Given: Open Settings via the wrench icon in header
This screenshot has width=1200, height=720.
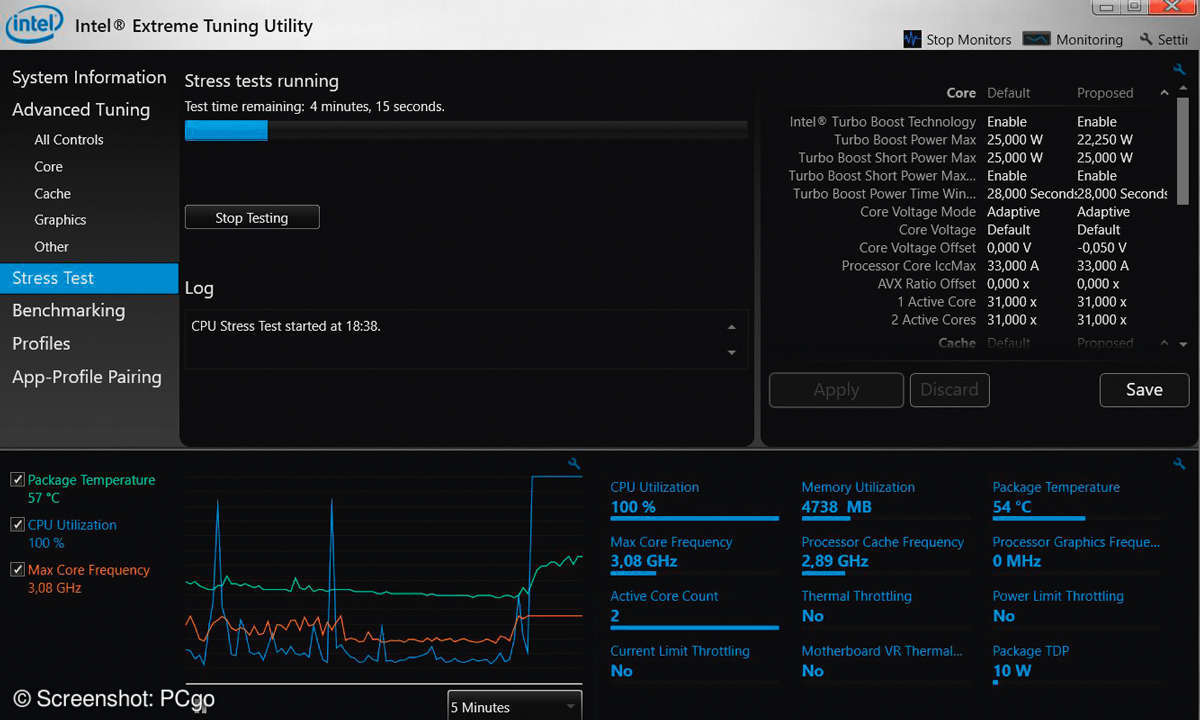Looking at the screenshot, I should coord(1146,39).
